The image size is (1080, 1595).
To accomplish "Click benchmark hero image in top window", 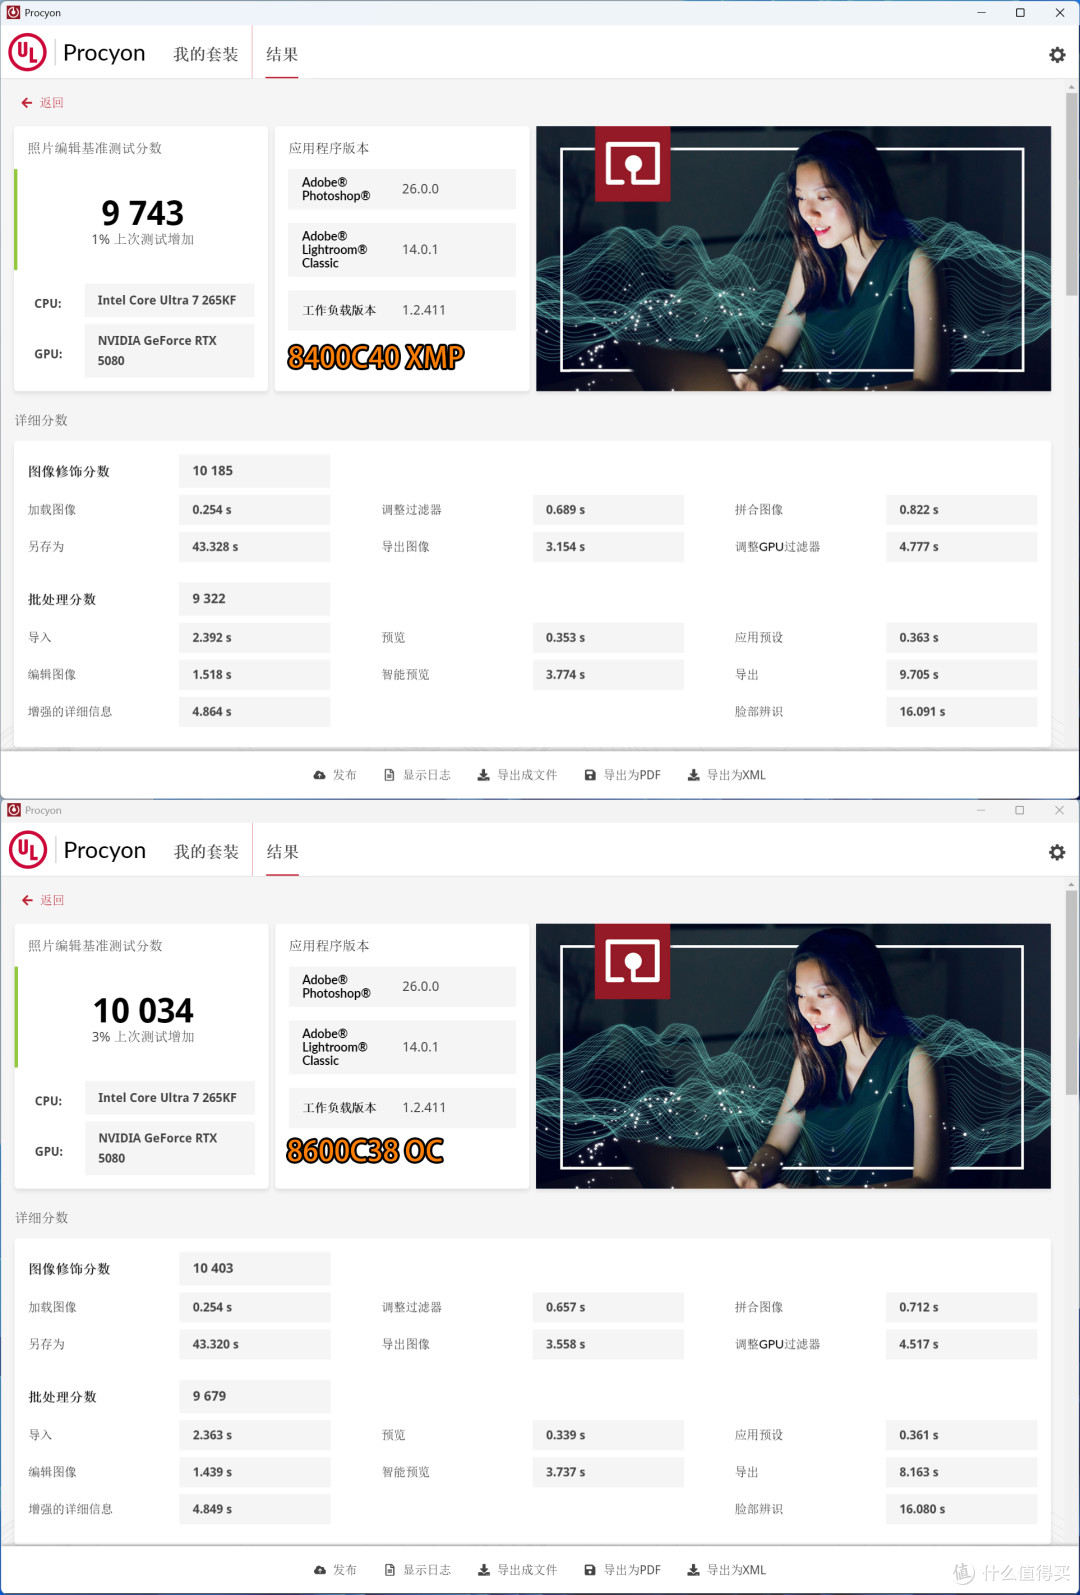I will (x=793, y=258).
